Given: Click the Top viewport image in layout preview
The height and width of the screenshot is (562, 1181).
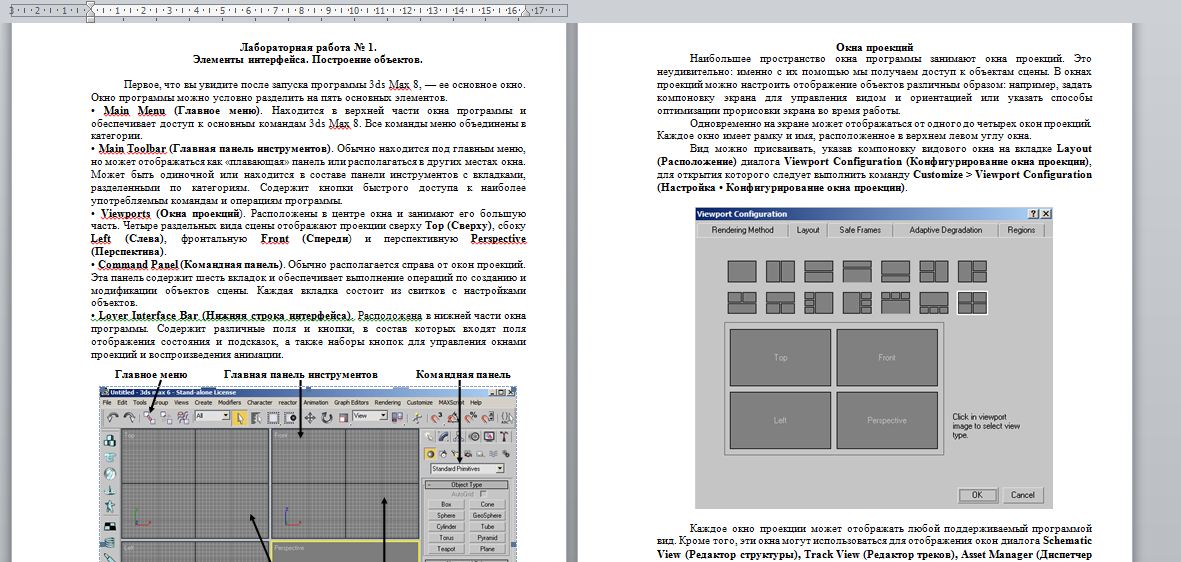Looking at the screenshot, I should pyautogui.click(x=780, y=357).
